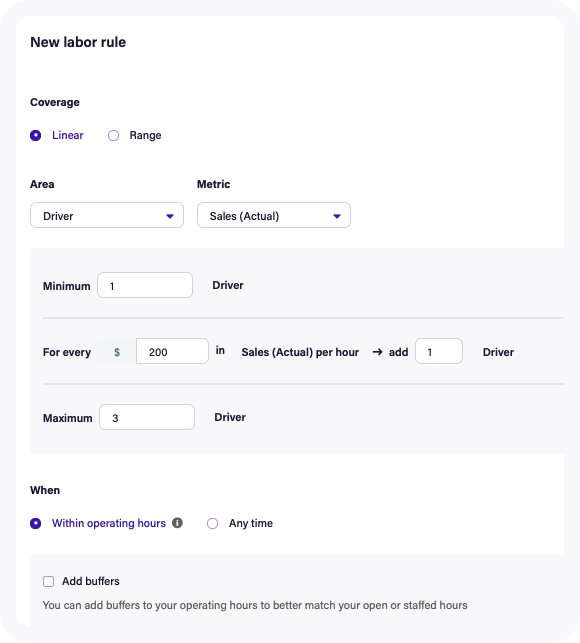This screenshot has height=643, width=580.
Task: Click the info icon beside Within operating hours
Action: click(177, 523)
